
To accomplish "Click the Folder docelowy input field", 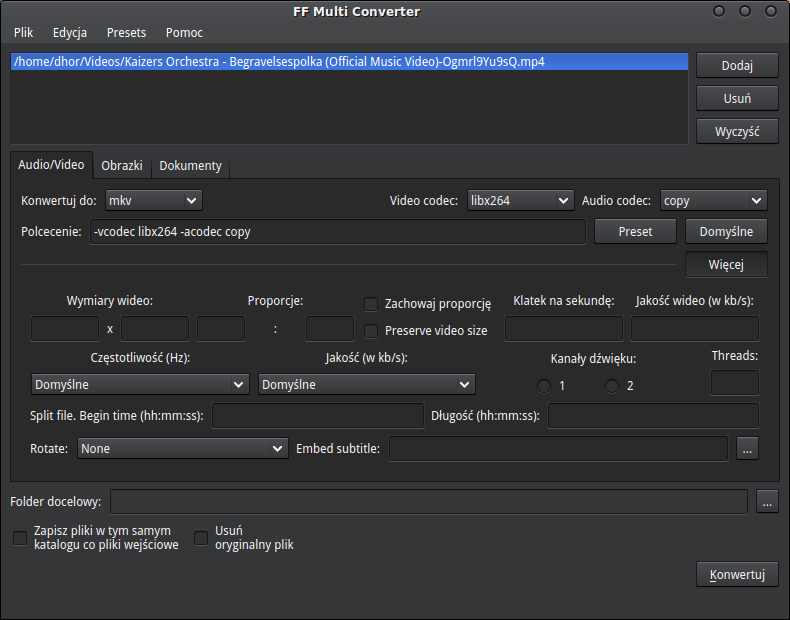I will pos(429,502).
